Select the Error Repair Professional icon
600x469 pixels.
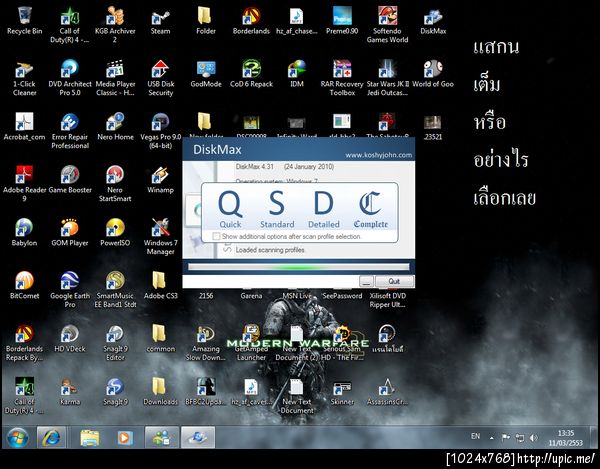(70, 131)
